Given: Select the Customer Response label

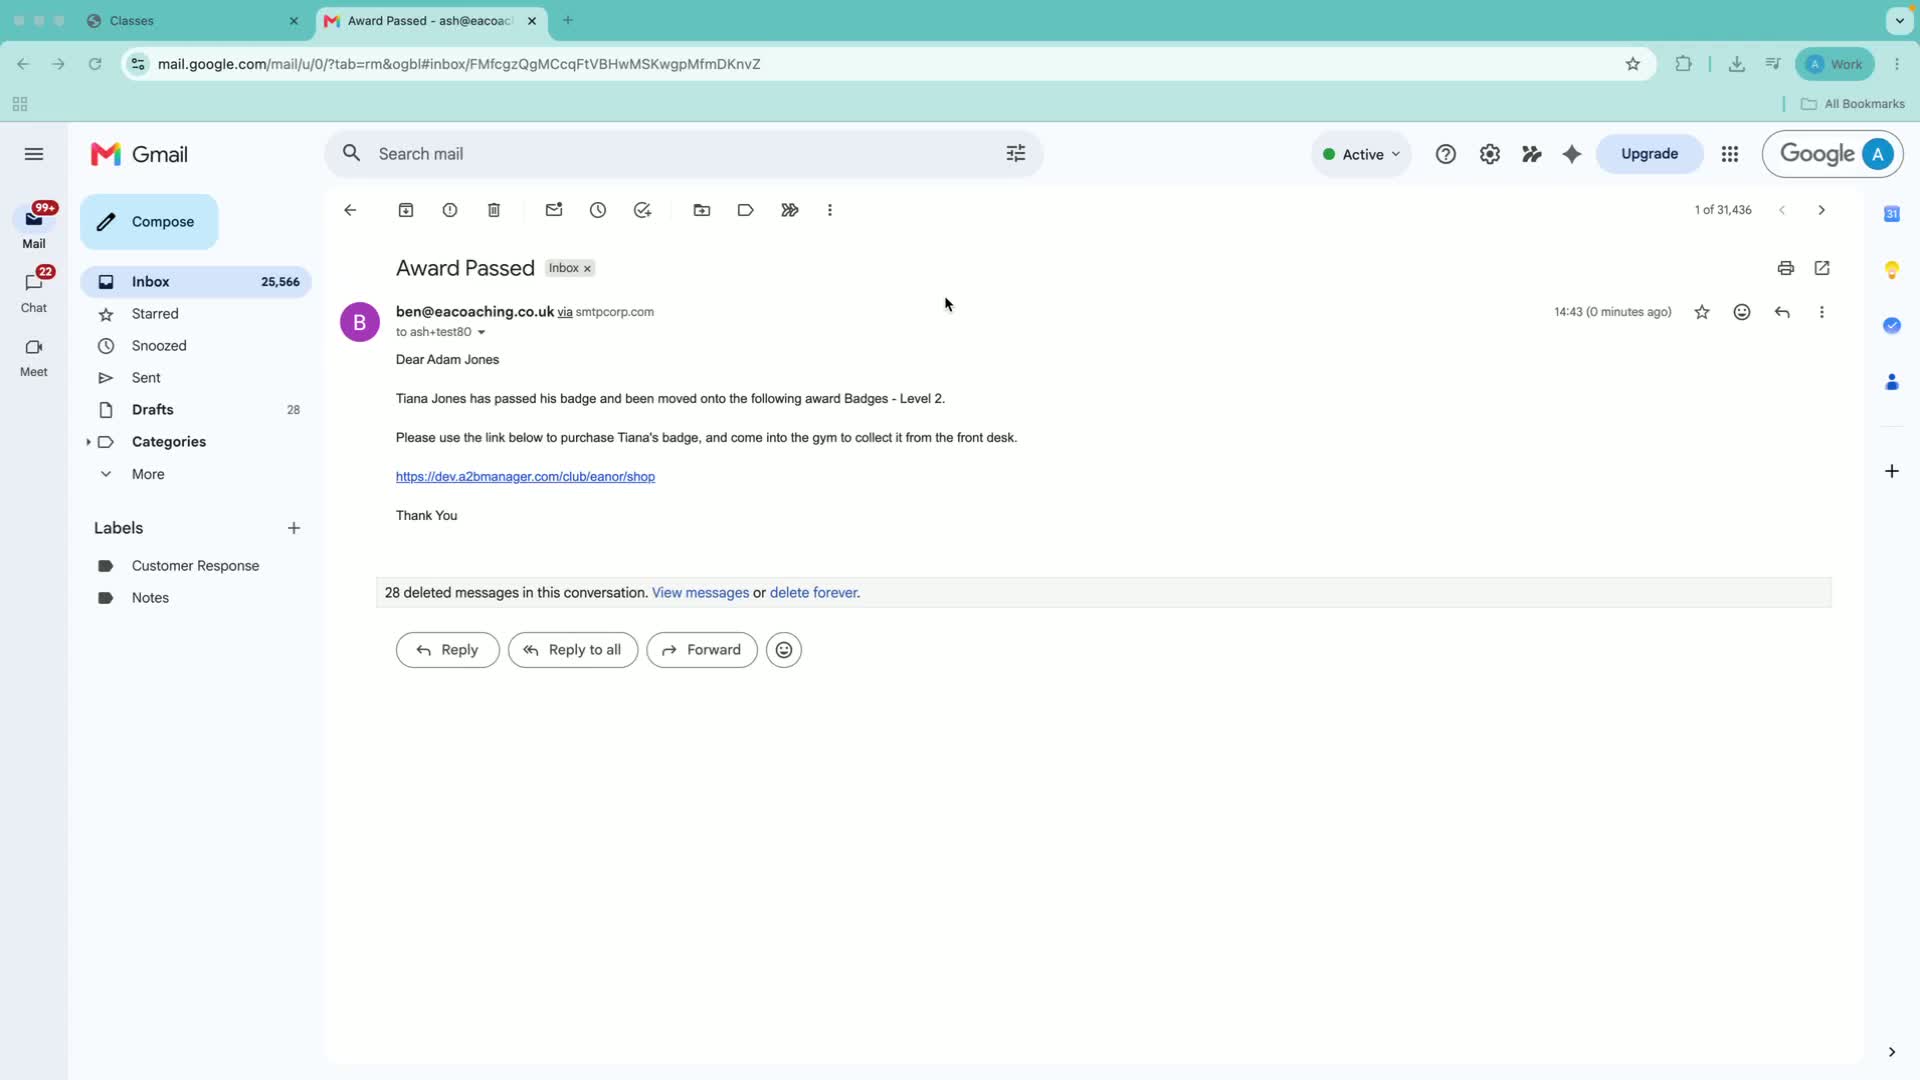Looking at the screenshot, I should [196, 566].
